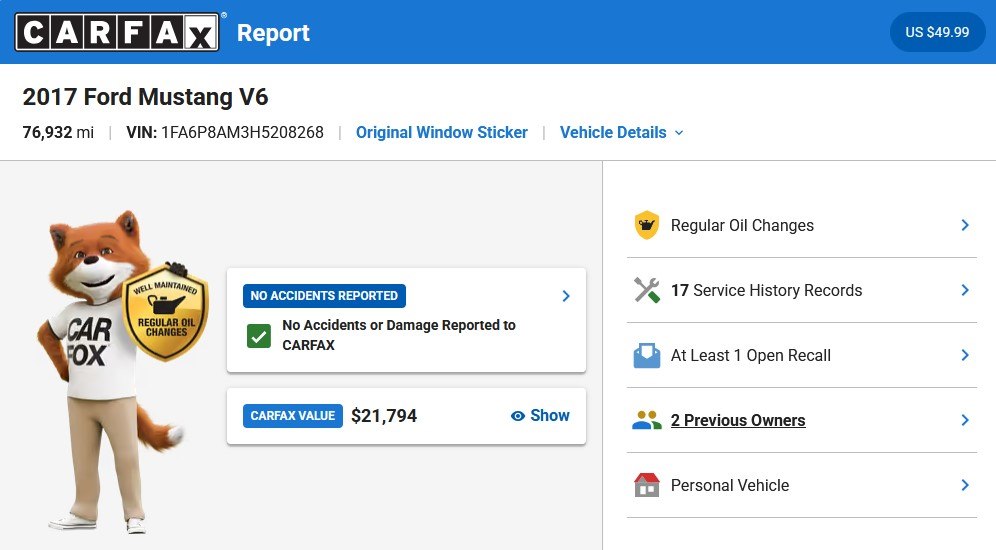Click the 2017 Ford Mustang V6 heading
The height and width of the screenshot is (550, 996).
[x=145, y=97]
